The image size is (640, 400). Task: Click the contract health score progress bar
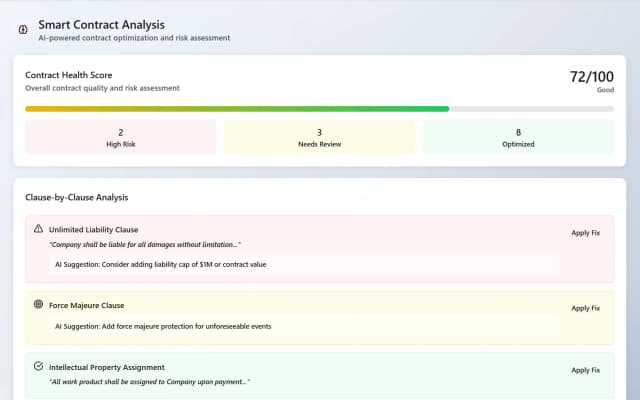tap(319, 109)
